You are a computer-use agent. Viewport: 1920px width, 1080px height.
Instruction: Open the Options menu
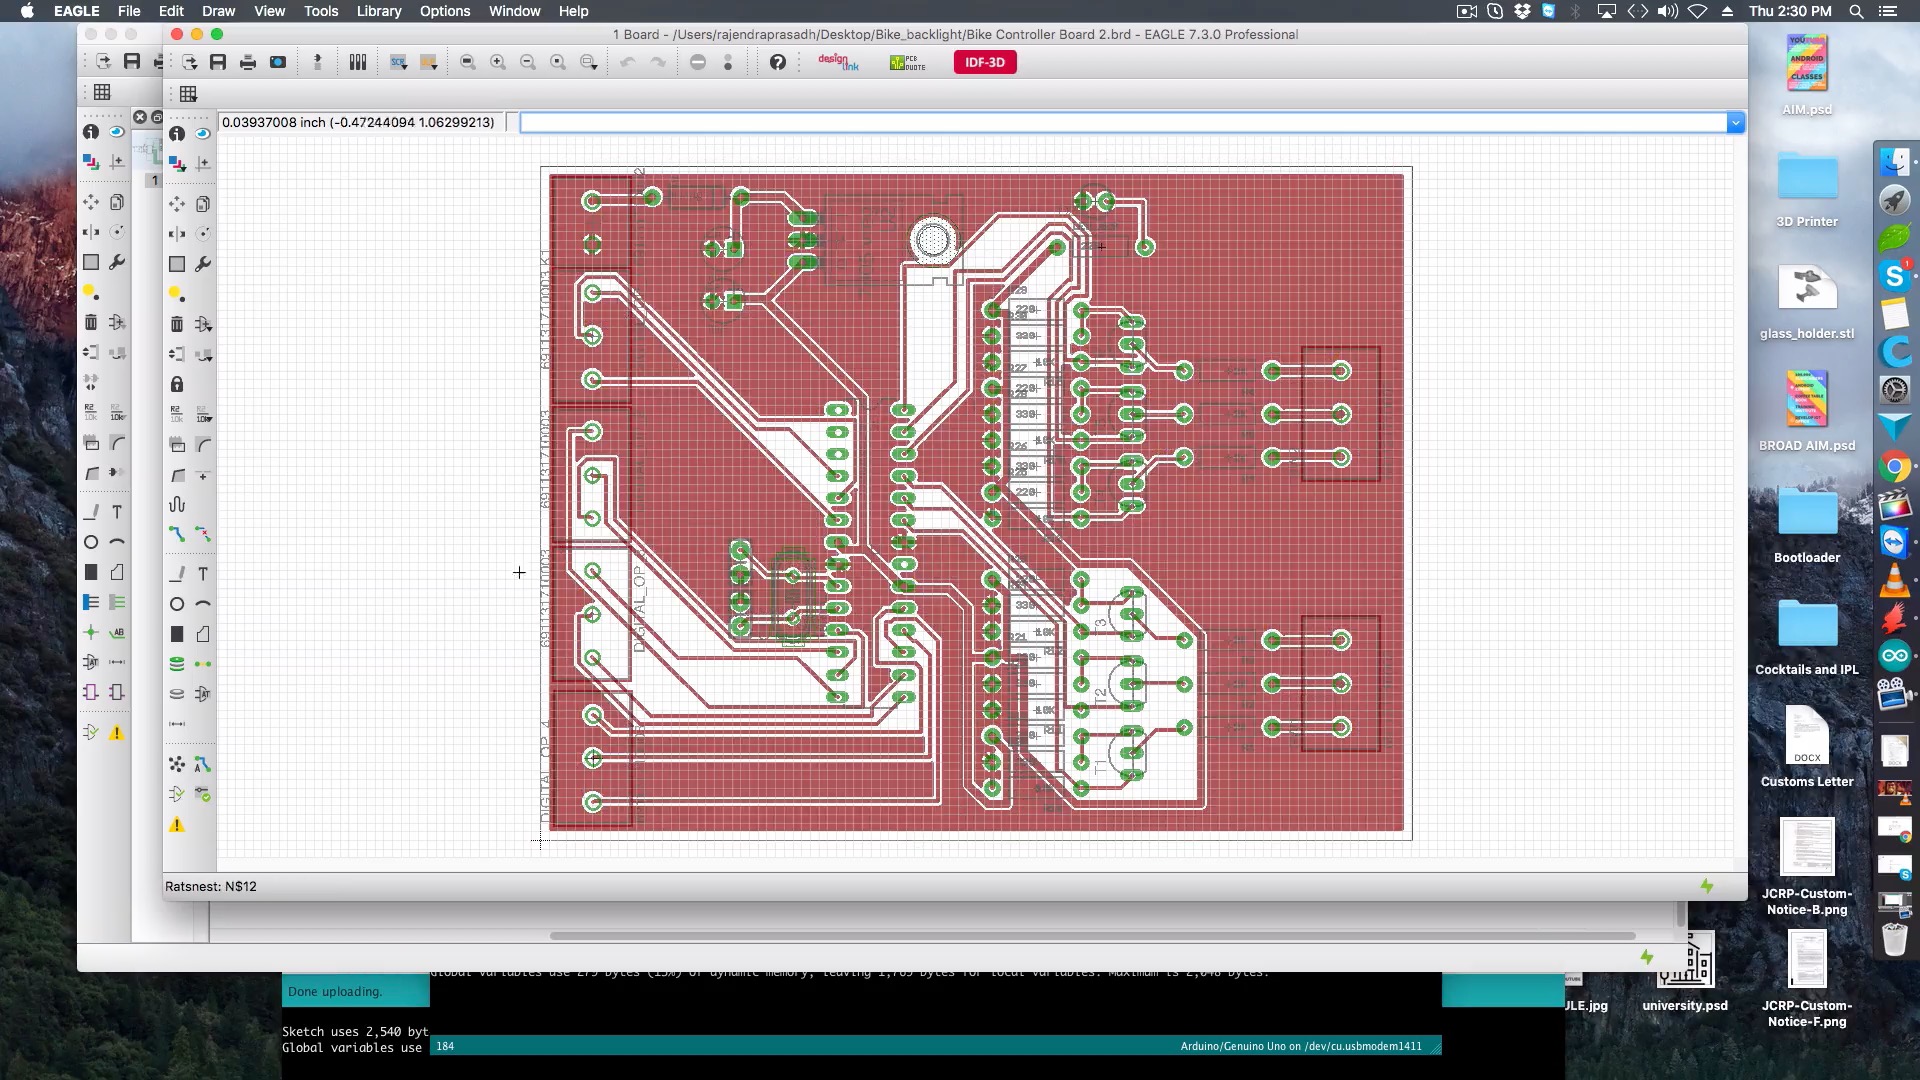[445, 11]
